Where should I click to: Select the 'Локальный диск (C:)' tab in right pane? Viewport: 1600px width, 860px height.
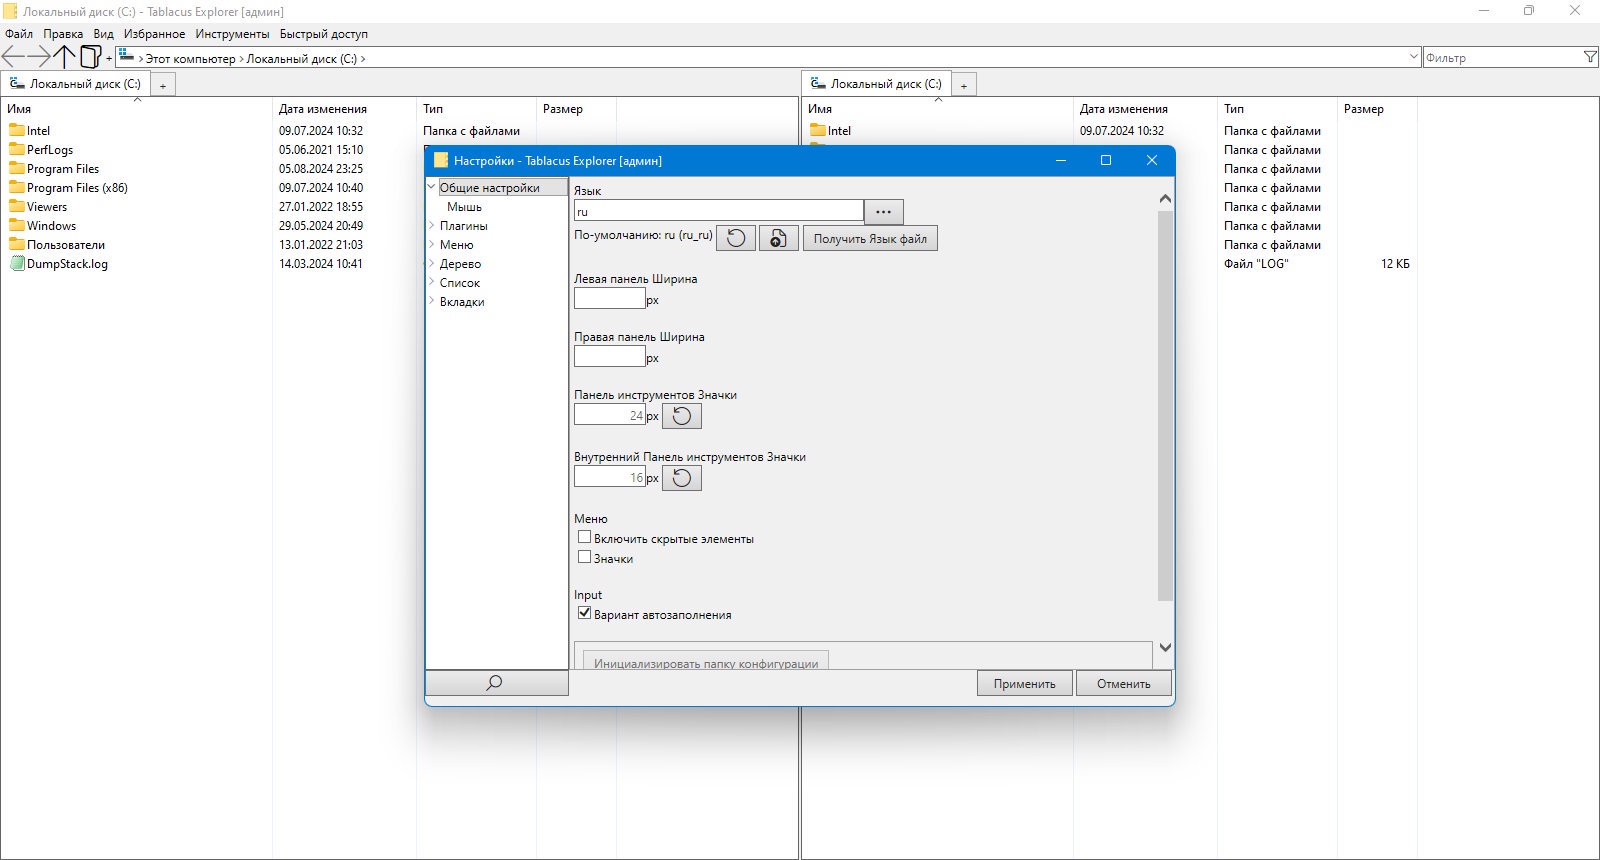pos(877,84)
